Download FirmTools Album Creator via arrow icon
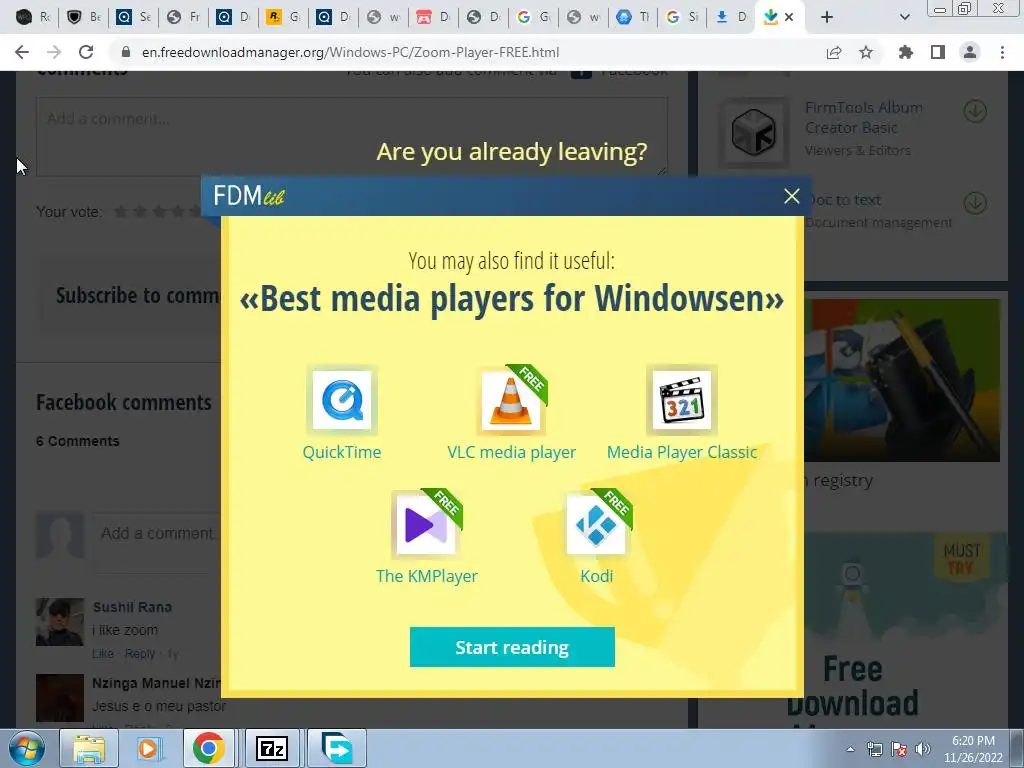Screen dimensions: 1024x768 pyautogui.click(x=975, y=111)
